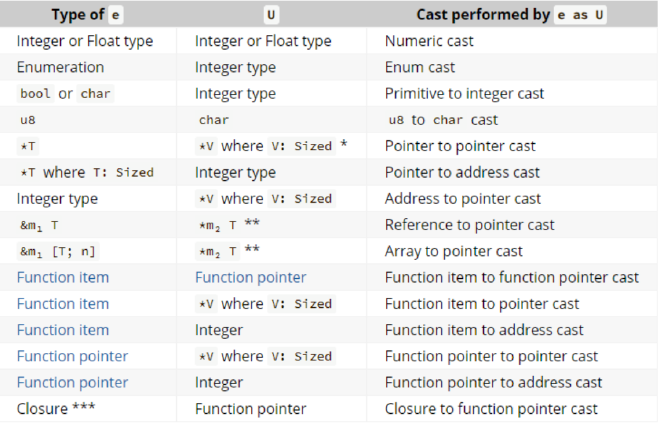This screenshot has width=660, height=430.
Task: Select 'Integer type' in Pointer to address cast row
Action: (235, 173)
